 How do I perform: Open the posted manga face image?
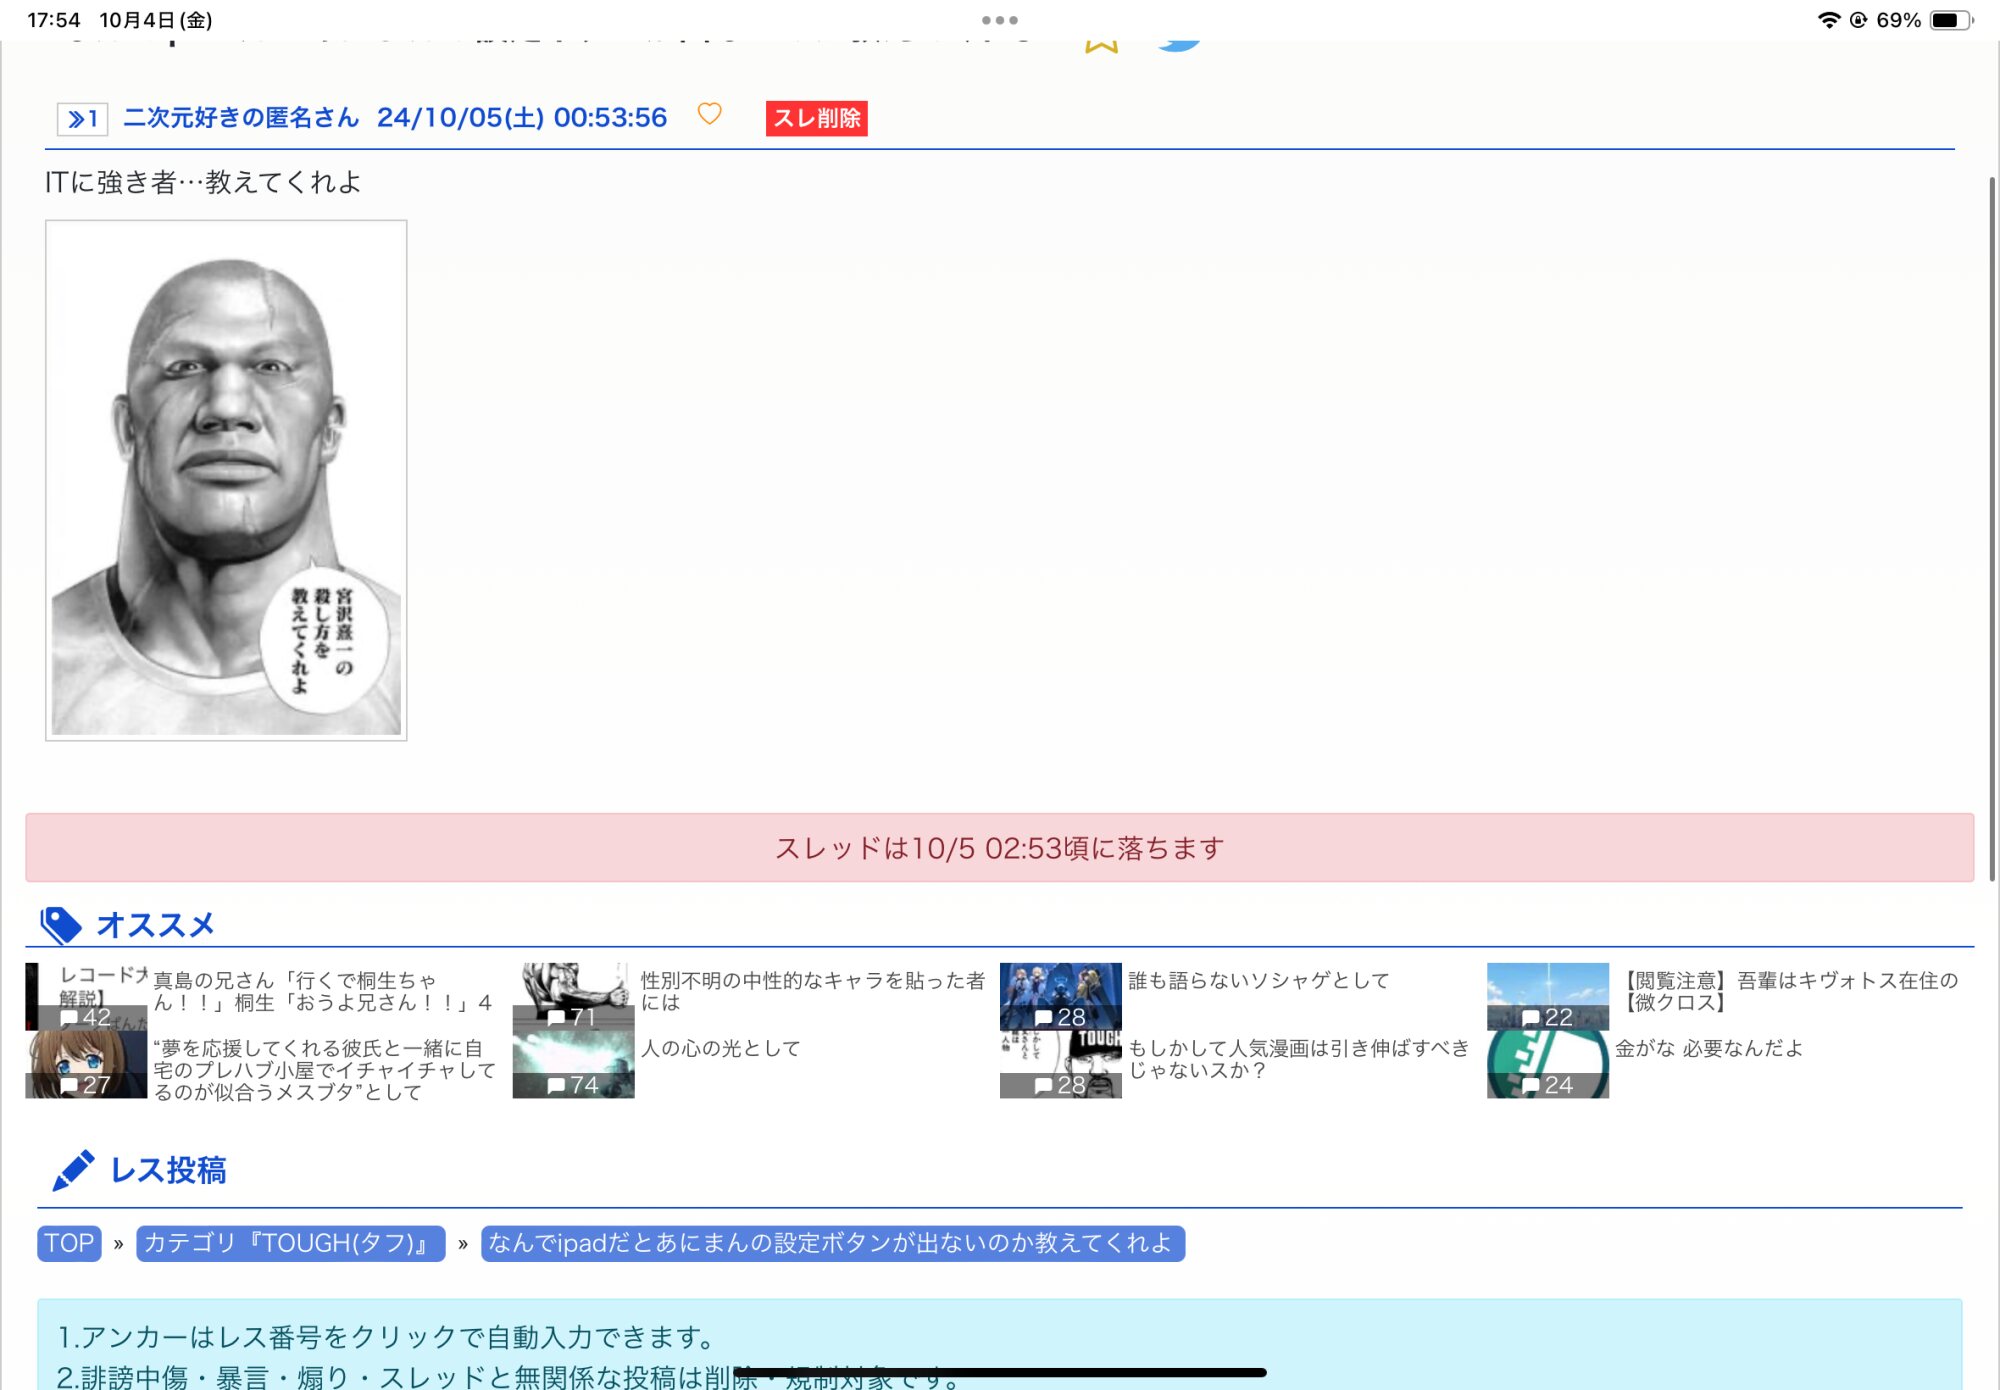tap(226, 480)
